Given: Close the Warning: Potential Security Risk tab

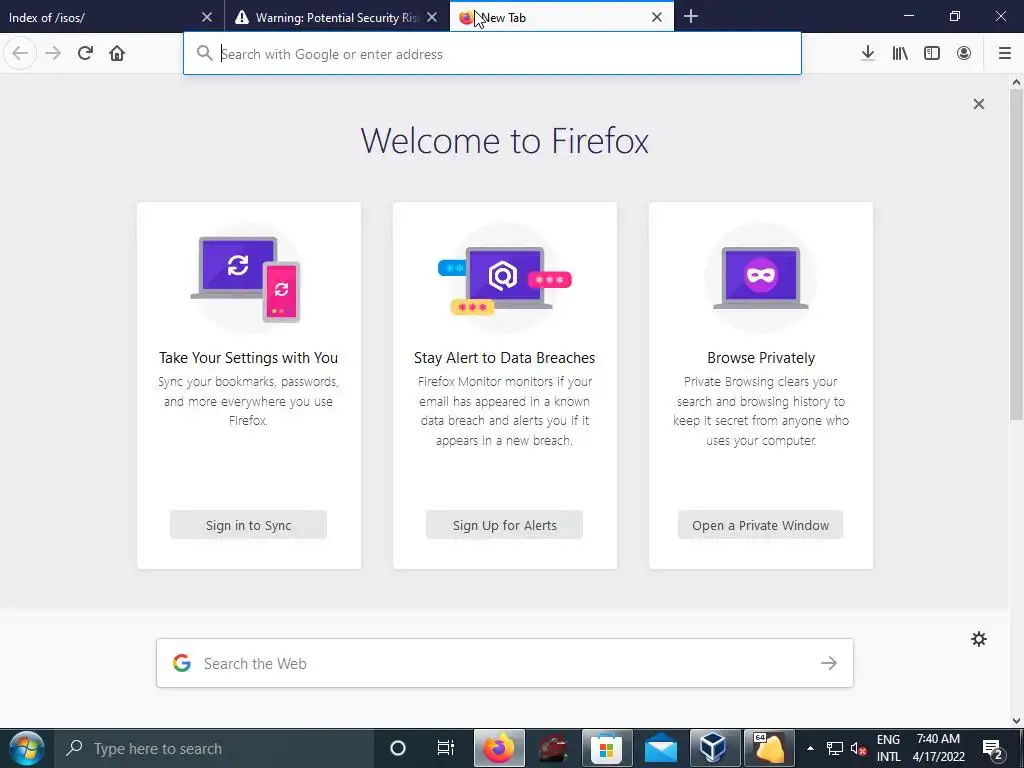Looking at the screenshot, I should (432, 17).
